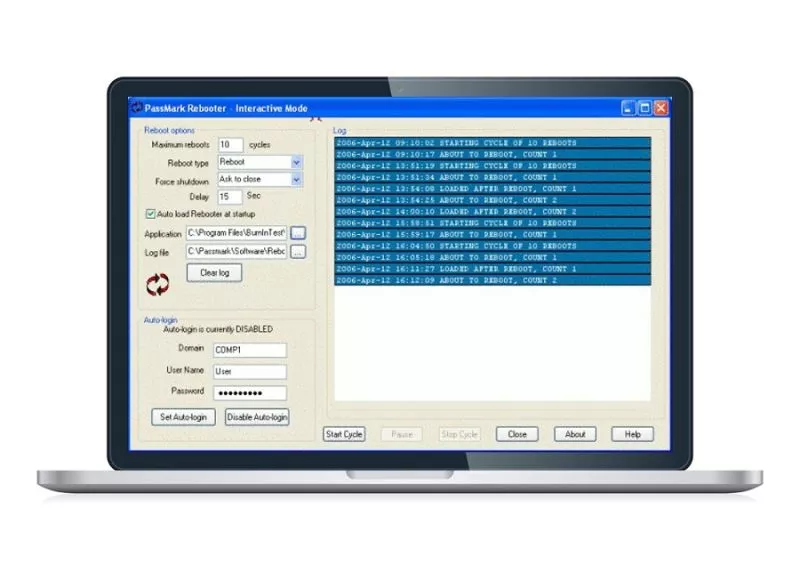Select log entry 15:58:51 STARTING CYCLE

[493, 223]
